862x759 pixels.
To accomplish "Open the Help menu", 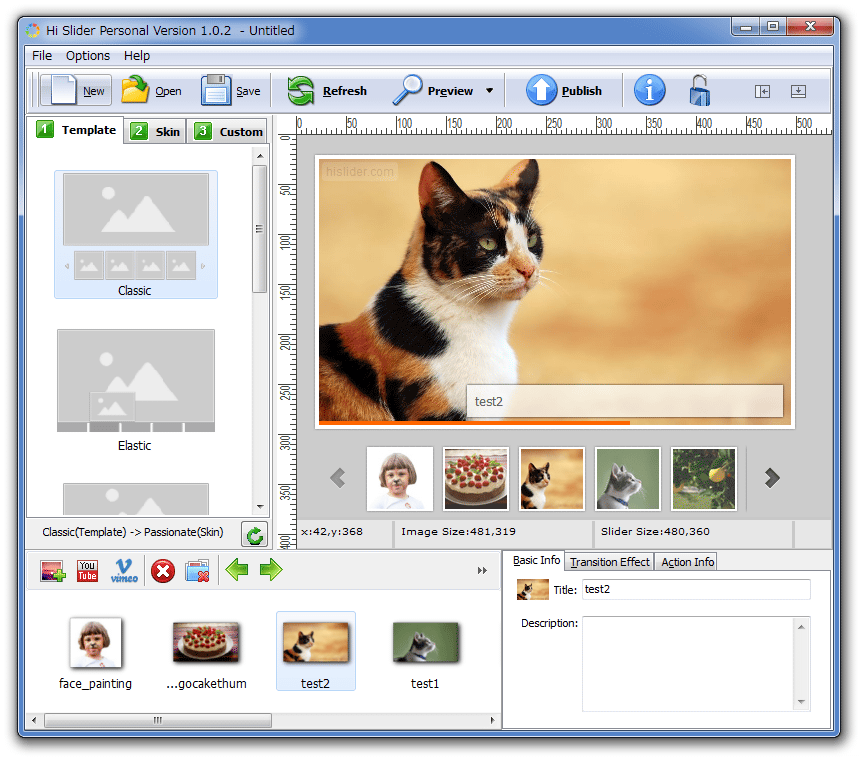I will coord(136,56).
